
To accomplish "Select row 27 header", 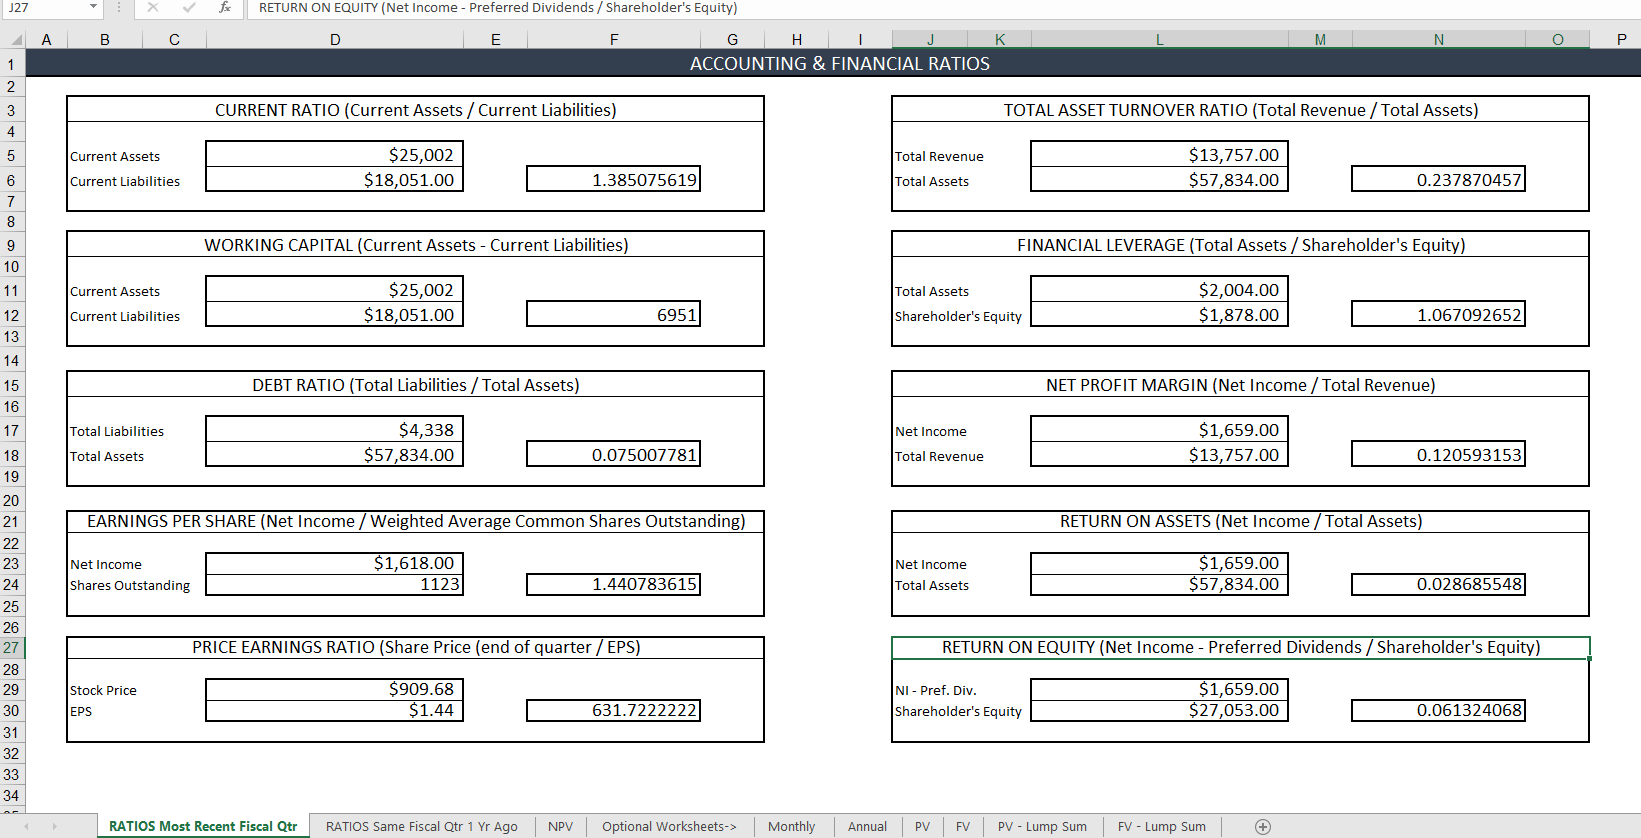I will pyautogui.click(x=12, y=648).
